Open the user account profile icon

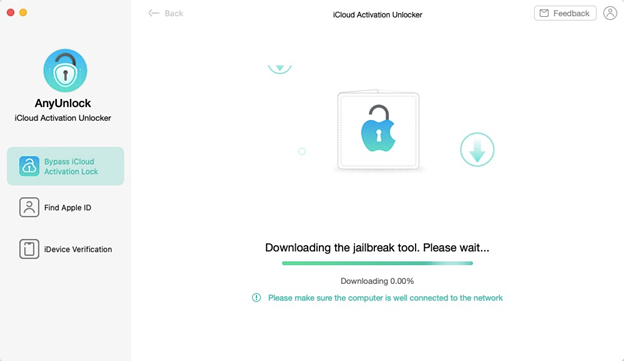click(x=610, y=13)
